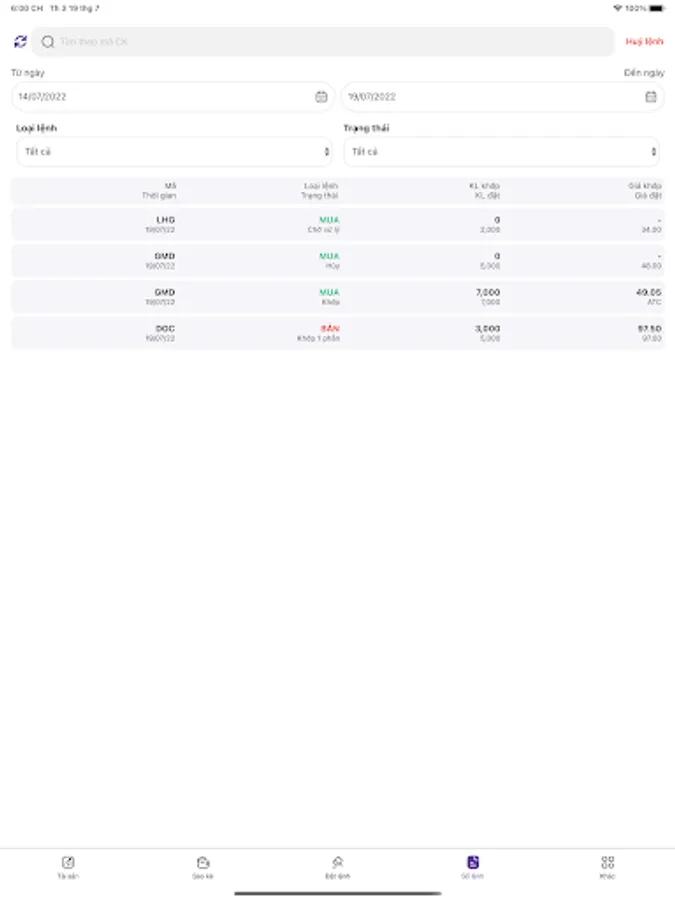Go to the Đặt lệnh tab

pos(338,867)
